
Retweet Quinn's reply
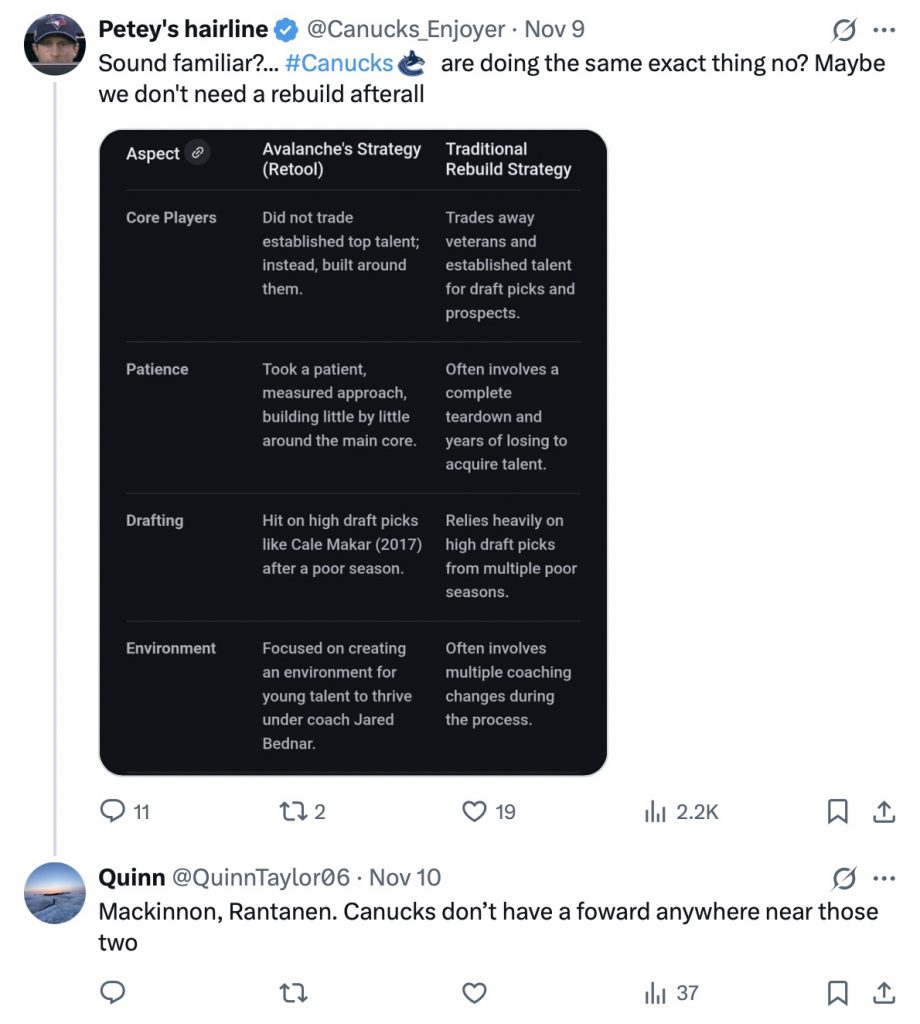(x=294, y=993)
